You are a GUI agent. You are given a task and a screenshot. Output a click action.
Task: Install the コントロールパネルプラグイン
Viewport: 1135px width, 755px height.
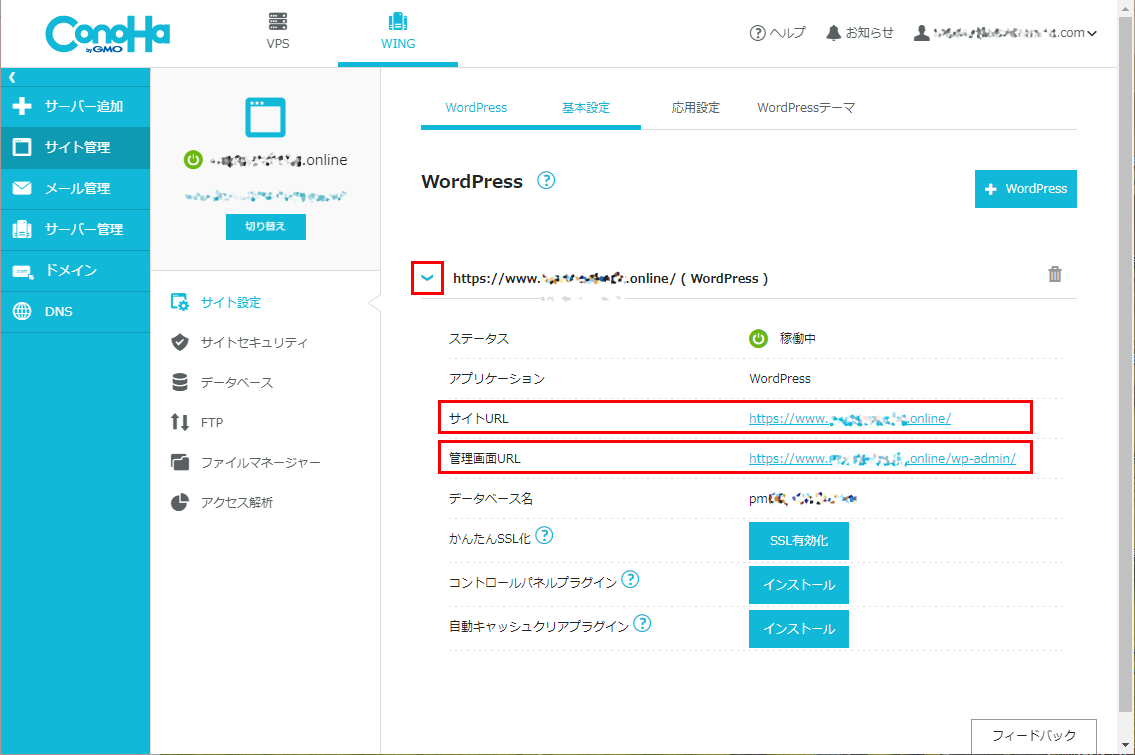tap(798, 585)
